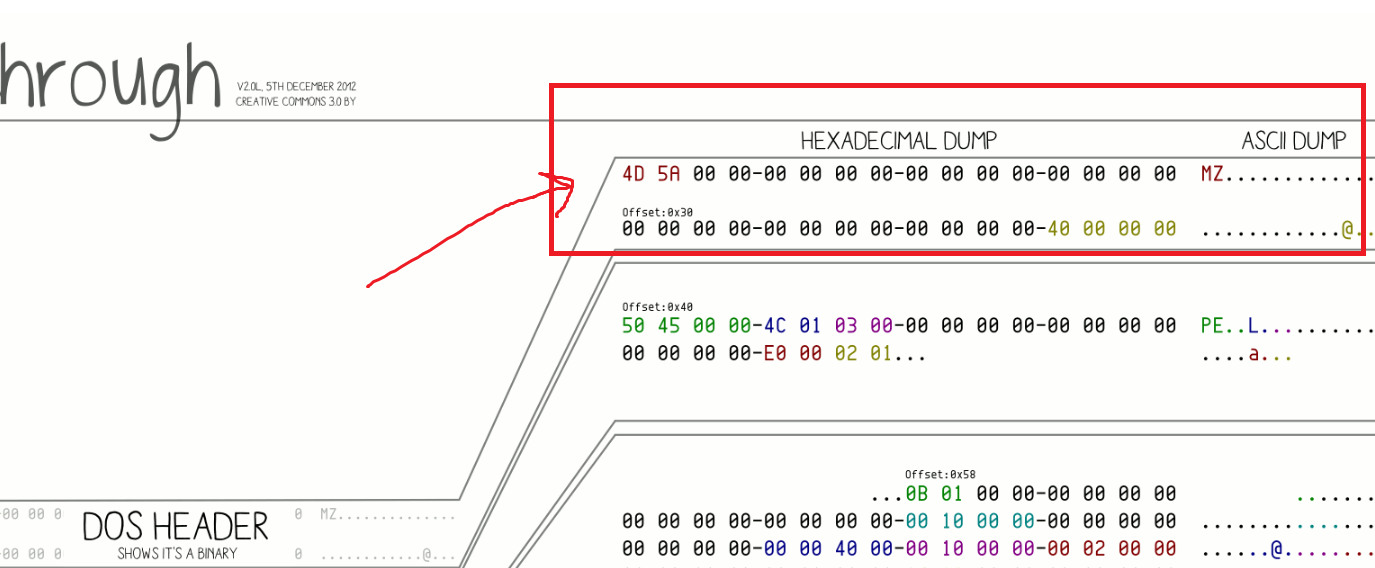Click the olive 02 01 bytes
Viewport: 1375px width, 568px height.
863,354
